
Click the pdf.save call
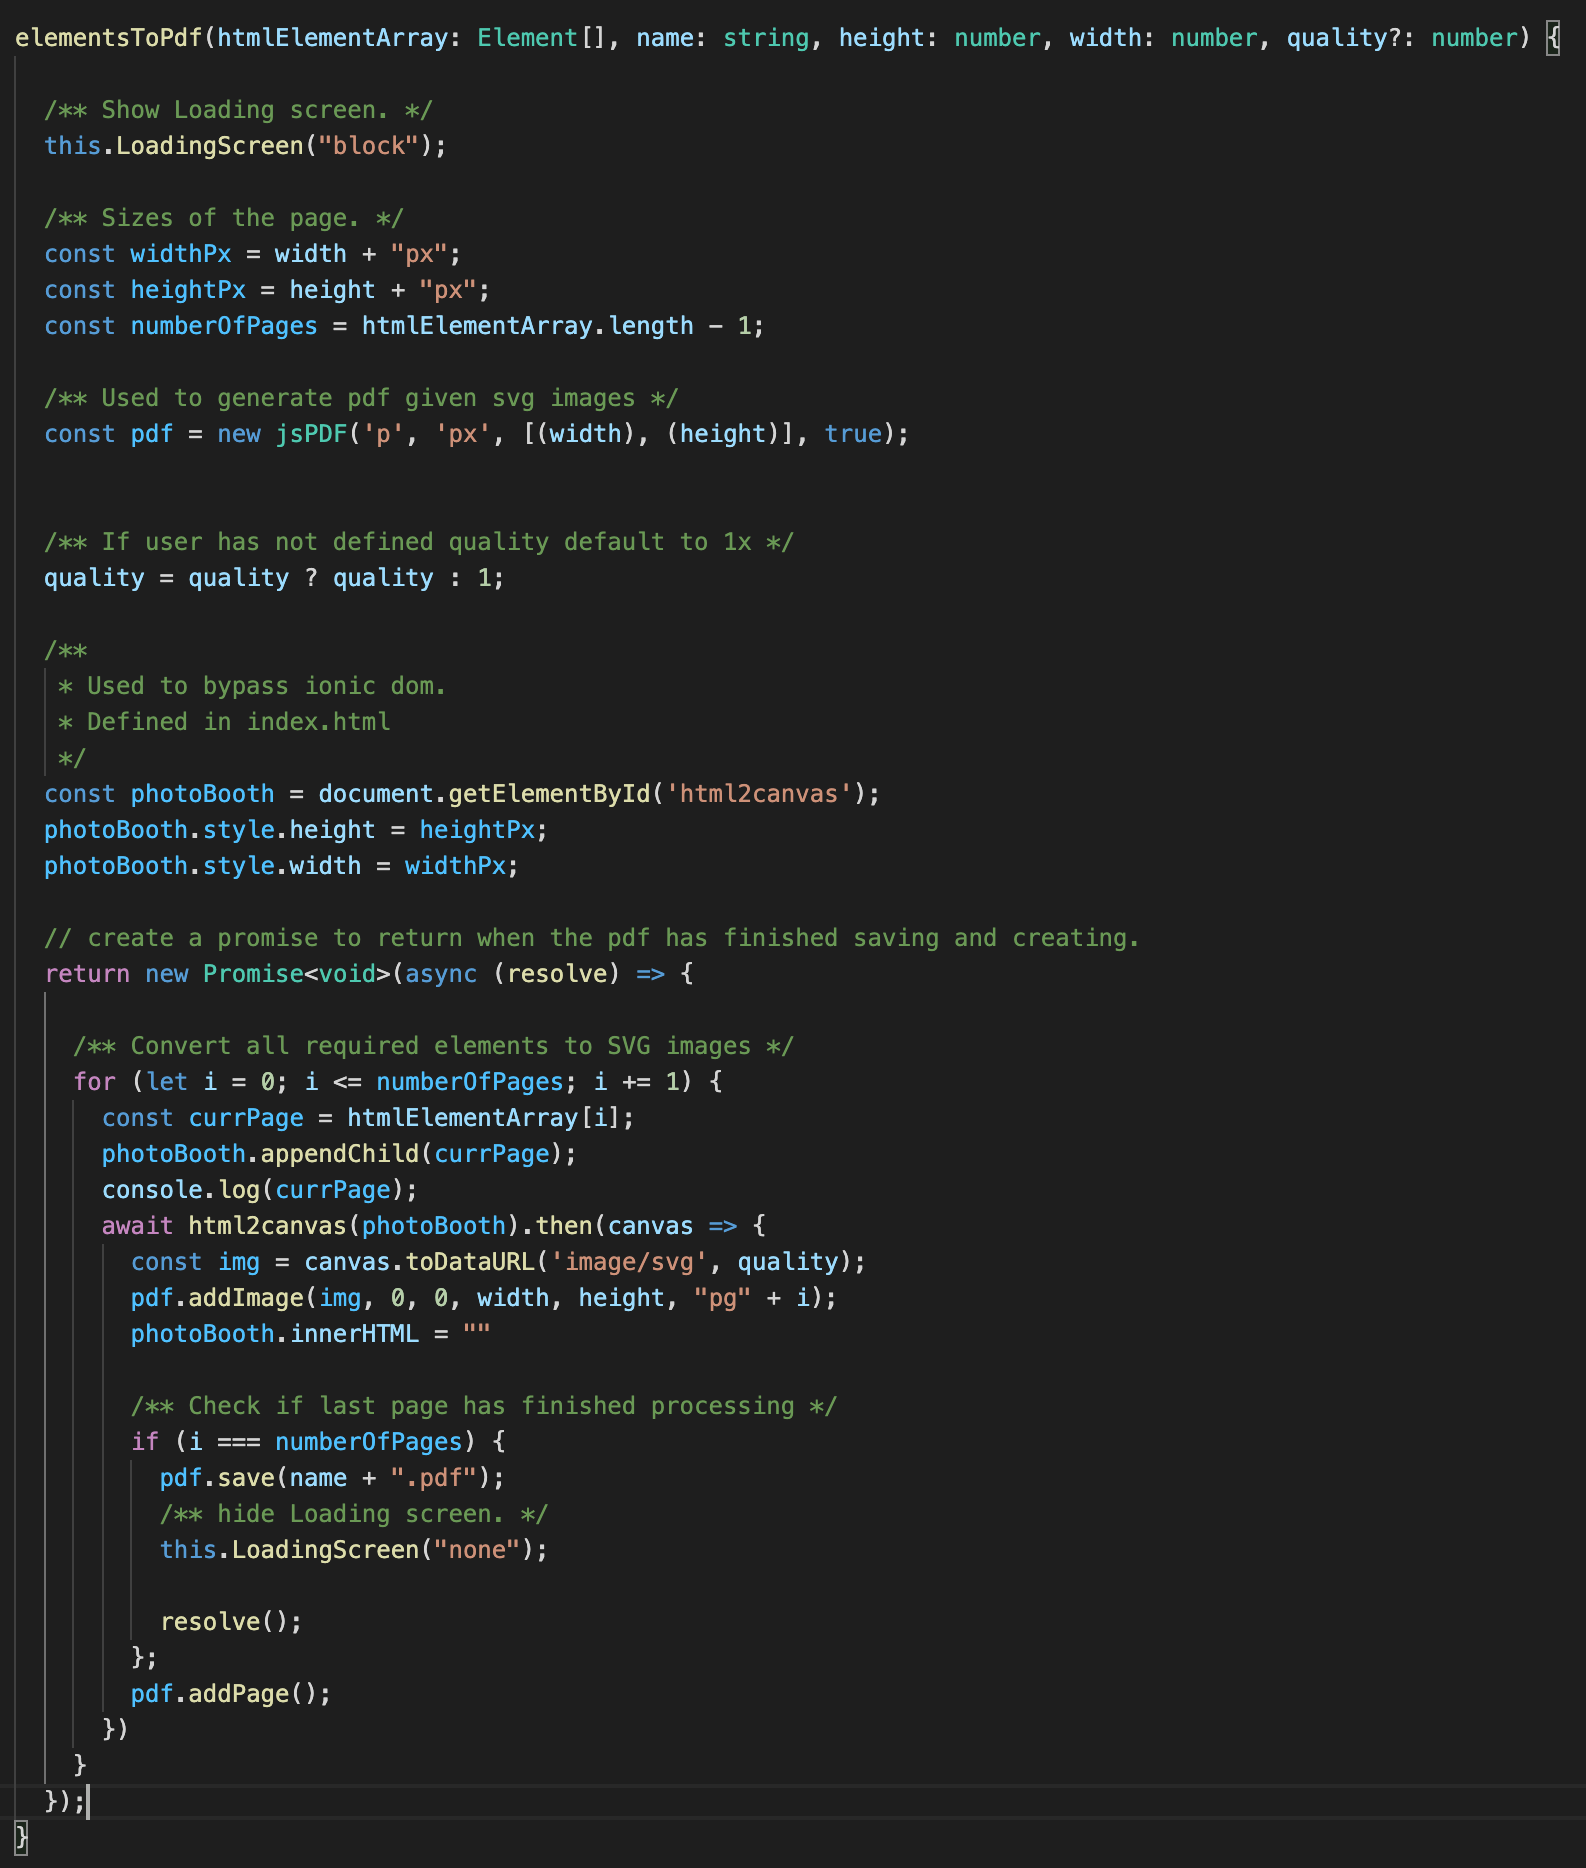(332, 1478)
